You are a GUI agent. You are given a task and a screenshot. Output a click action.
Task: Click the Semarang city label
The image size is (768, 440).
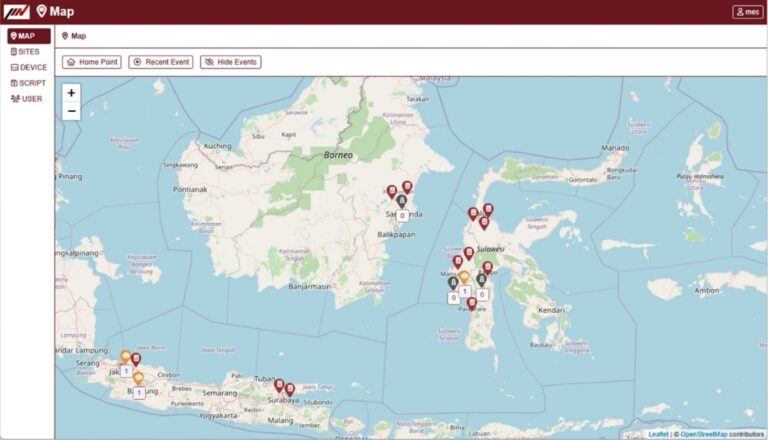point(219,393)
